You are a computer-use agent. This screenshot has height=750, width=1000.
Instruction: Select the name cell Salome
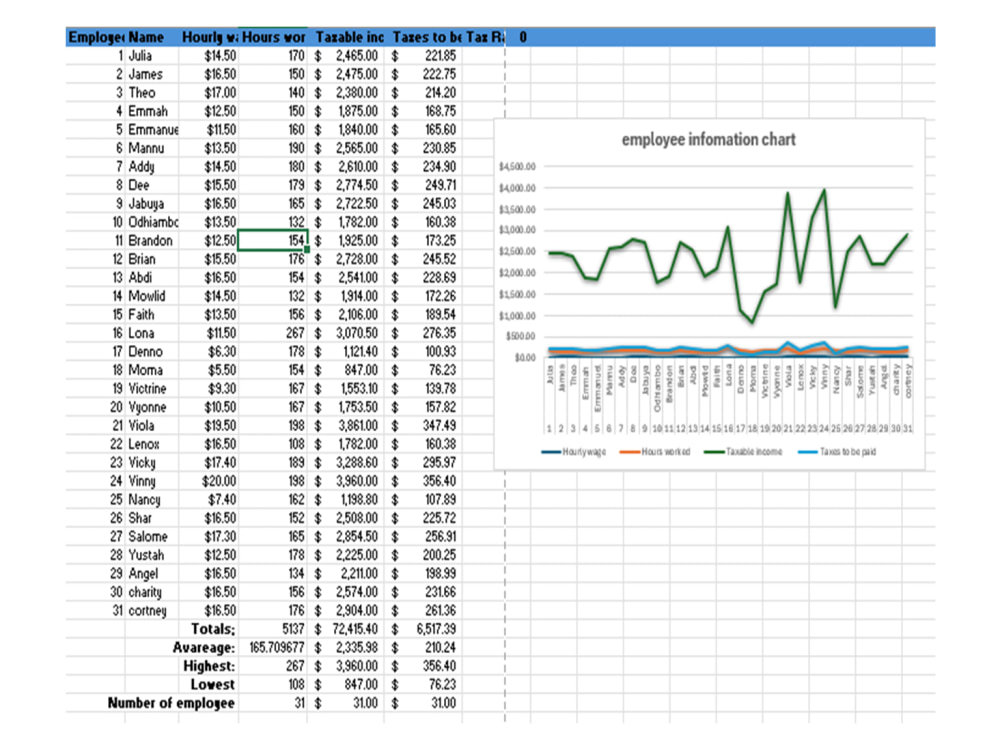coord(152,536)
